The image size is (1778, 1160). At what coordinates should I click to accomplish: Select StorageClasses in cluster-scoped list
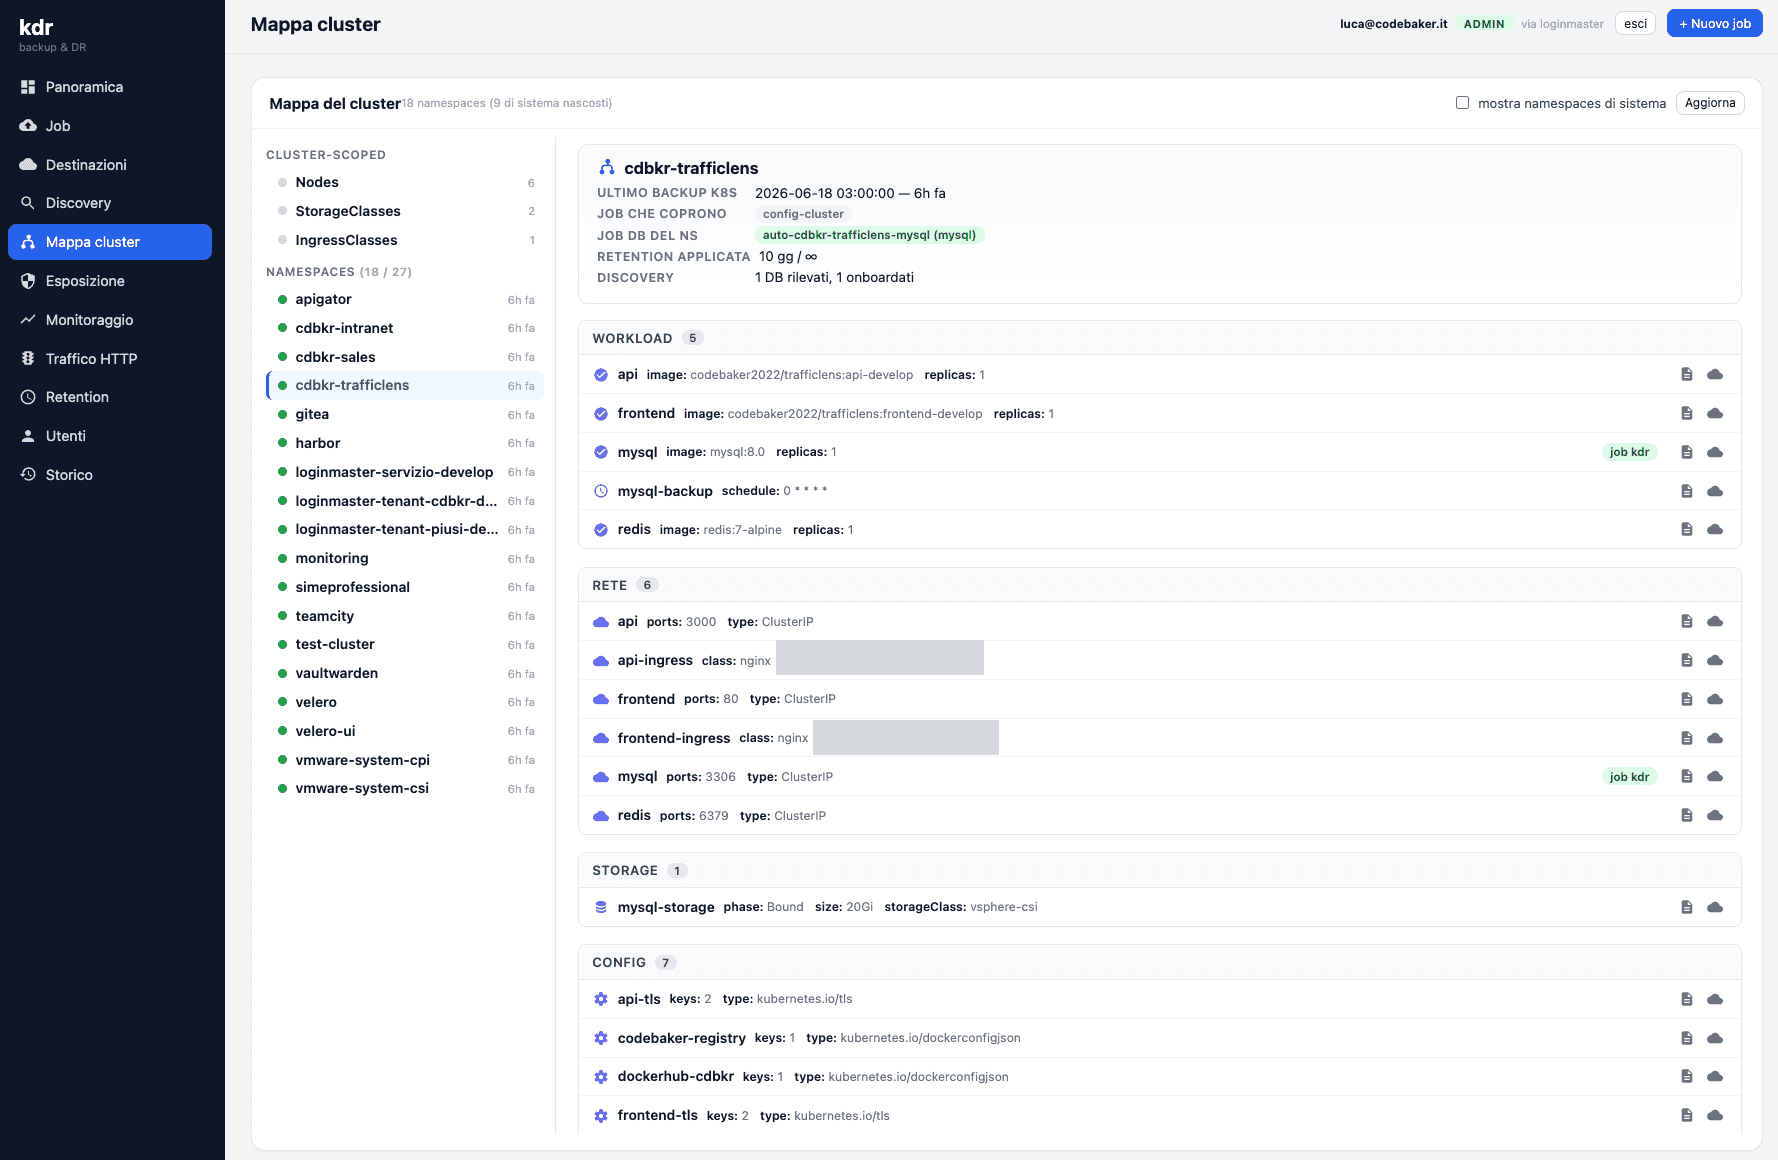(x=405, y=211)
